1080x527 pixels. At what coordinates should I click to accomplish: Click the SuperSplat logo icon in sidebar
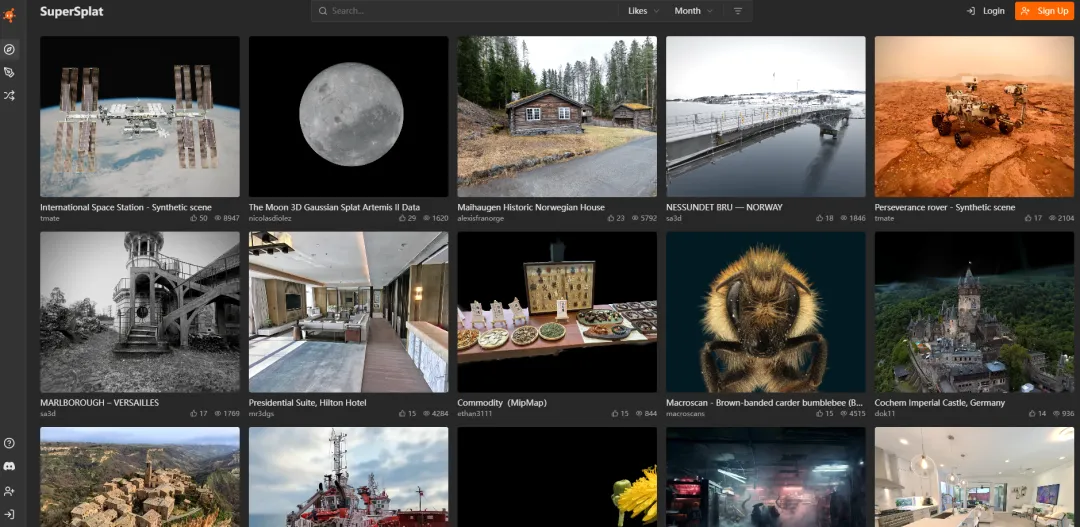[x=9, y=14]
